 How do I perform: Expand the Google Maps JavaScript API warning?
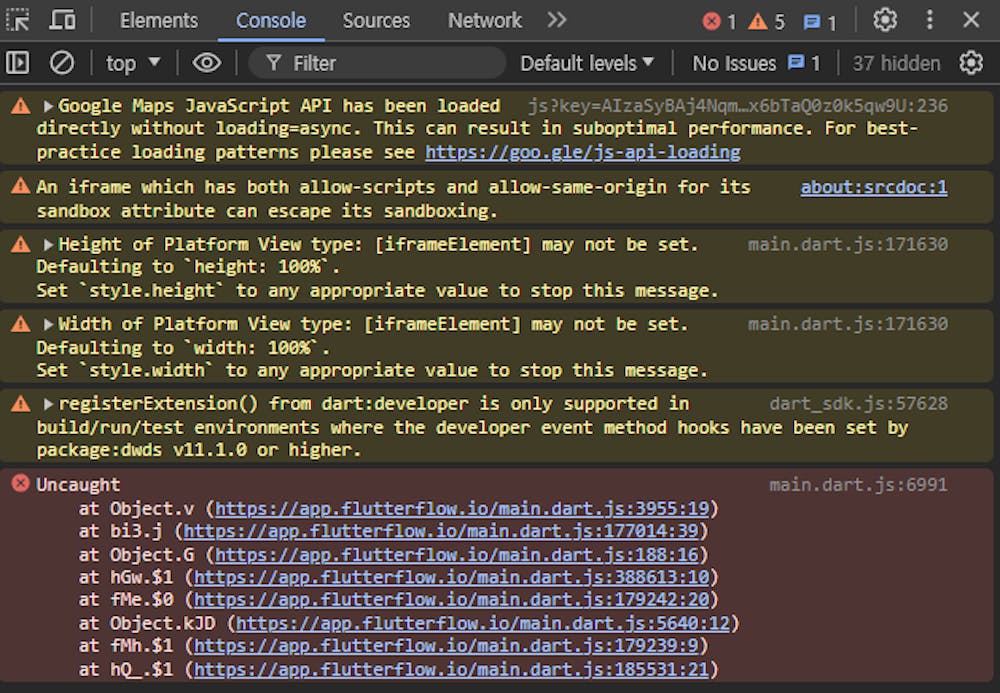click(48, 106)
